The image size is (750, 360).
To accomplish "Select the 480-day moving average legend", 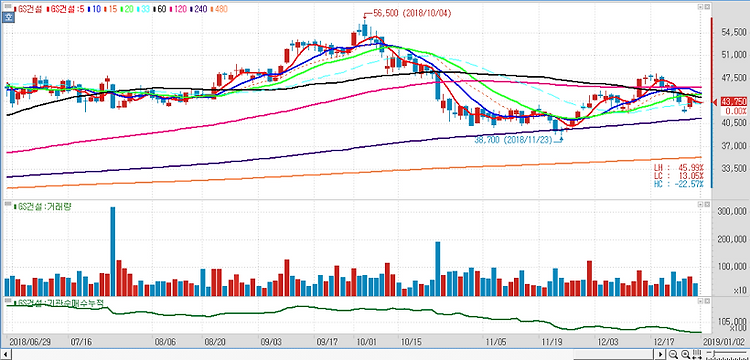I will point(219,9).
